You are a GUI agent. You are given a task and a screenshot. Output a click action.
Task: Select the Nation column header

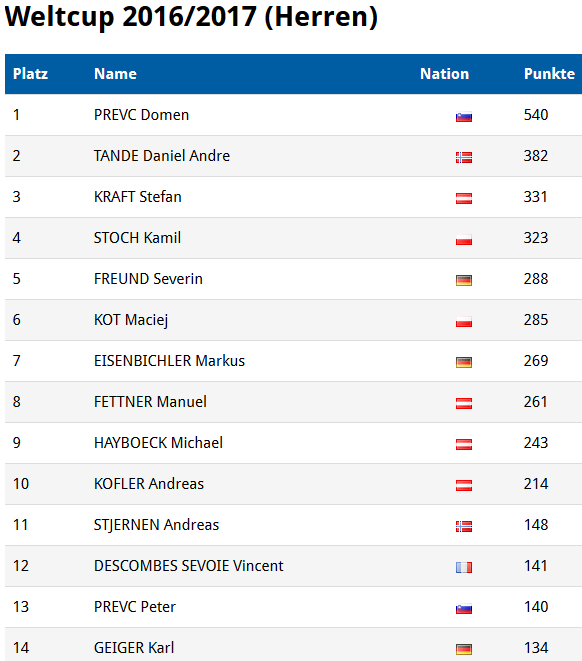[x=444, y=74]
